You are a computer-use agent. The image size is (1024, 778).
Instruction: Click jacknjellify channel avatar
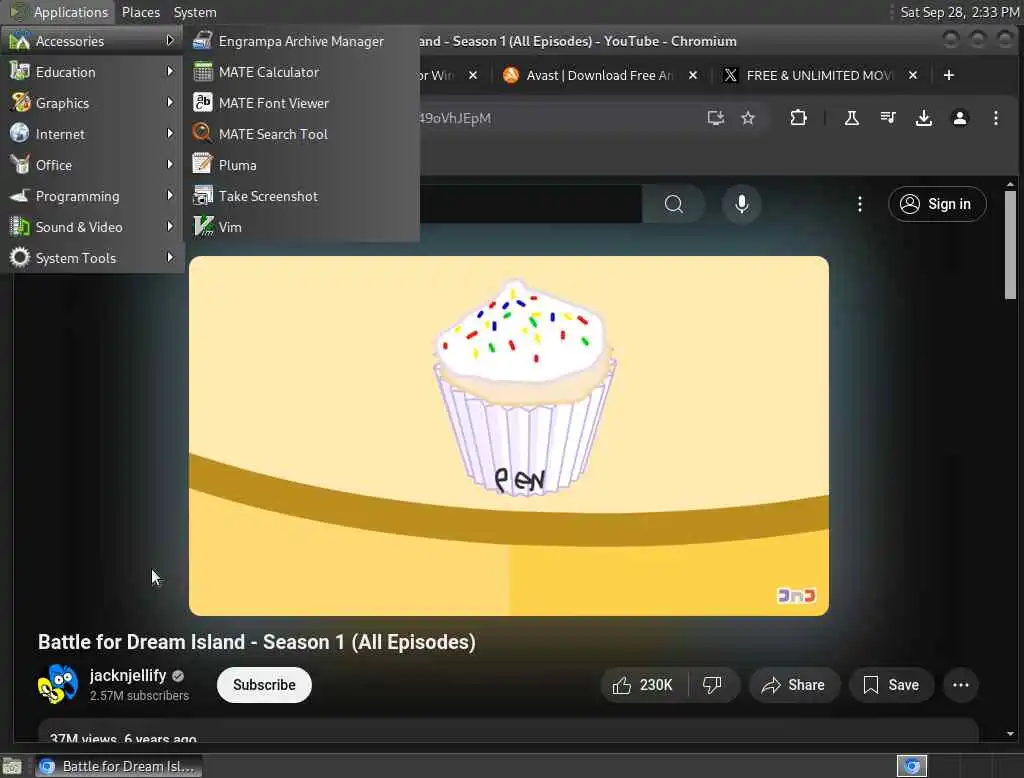pos(57,684)
